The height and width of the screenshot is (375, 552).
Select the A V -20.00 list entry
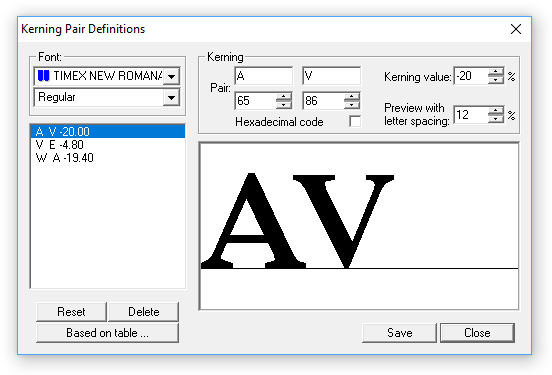click(x=107, y=131)
